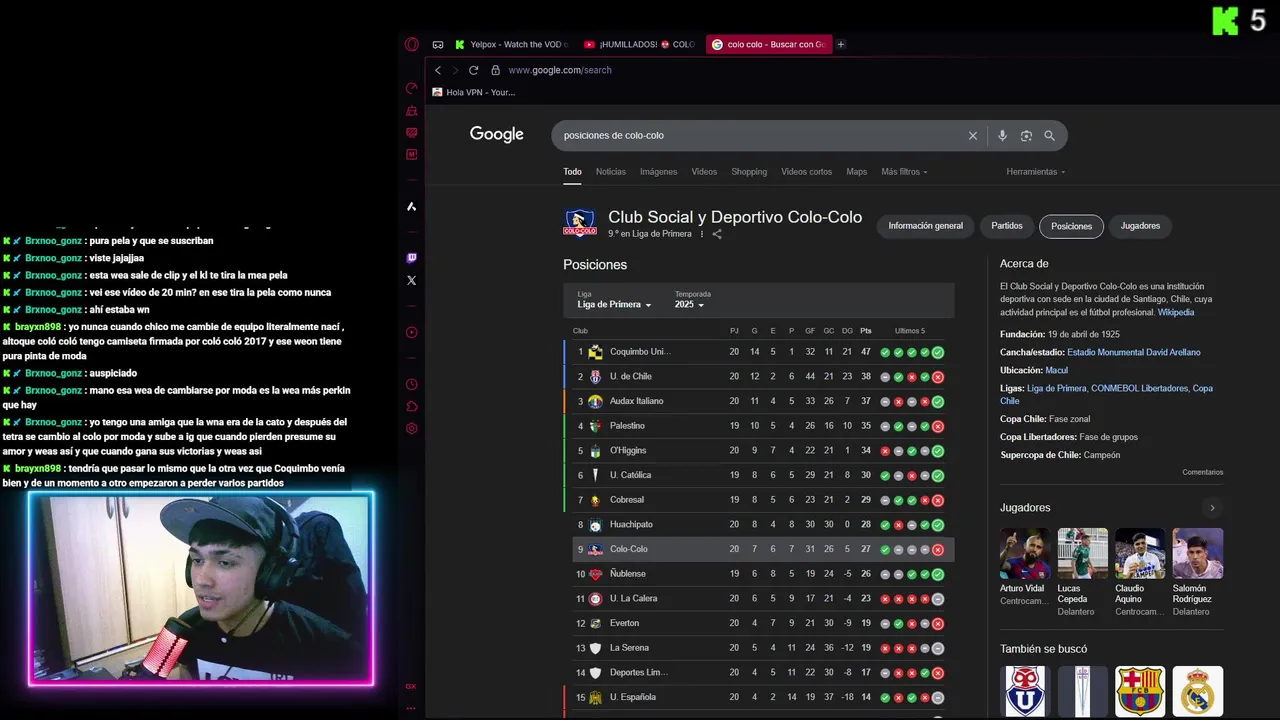Select the Posiciones button
1280x720 pixels.
(1071, 226)
